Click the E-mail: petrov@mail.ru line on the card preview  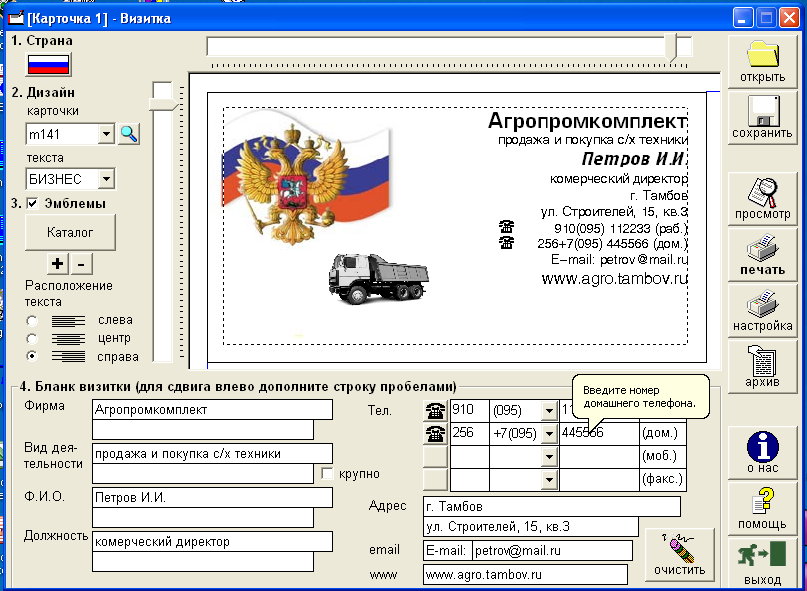[620, 259]
